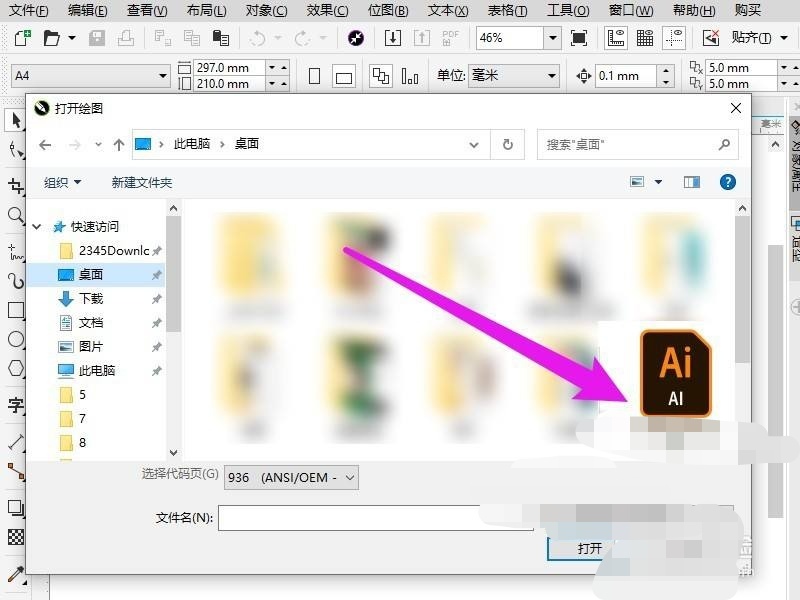The image size is (800, 600).
Task: Go up one folder level
Action: 119,145
